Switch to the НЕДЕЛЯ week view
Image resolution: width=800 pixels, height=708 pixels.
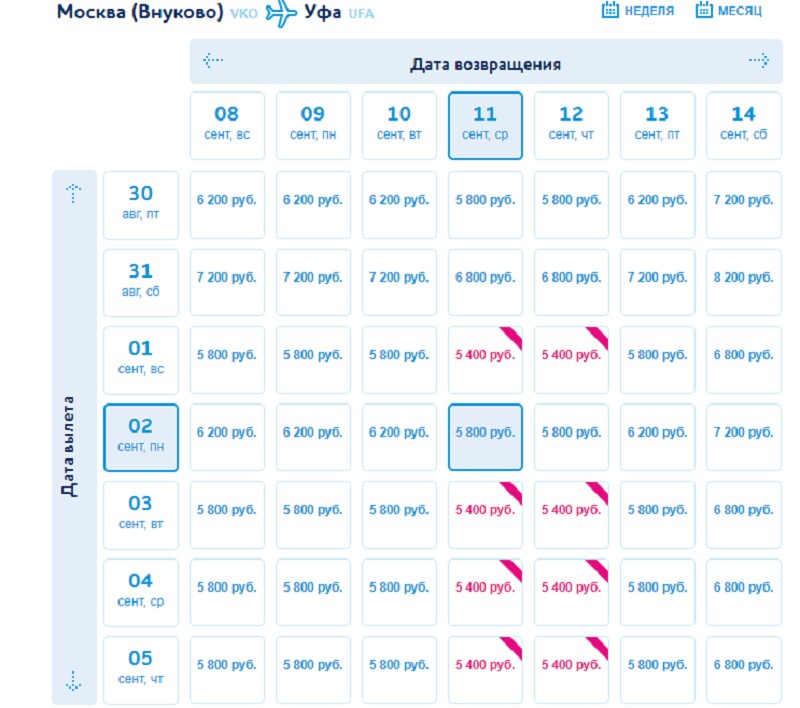click(x=651, y=11)
